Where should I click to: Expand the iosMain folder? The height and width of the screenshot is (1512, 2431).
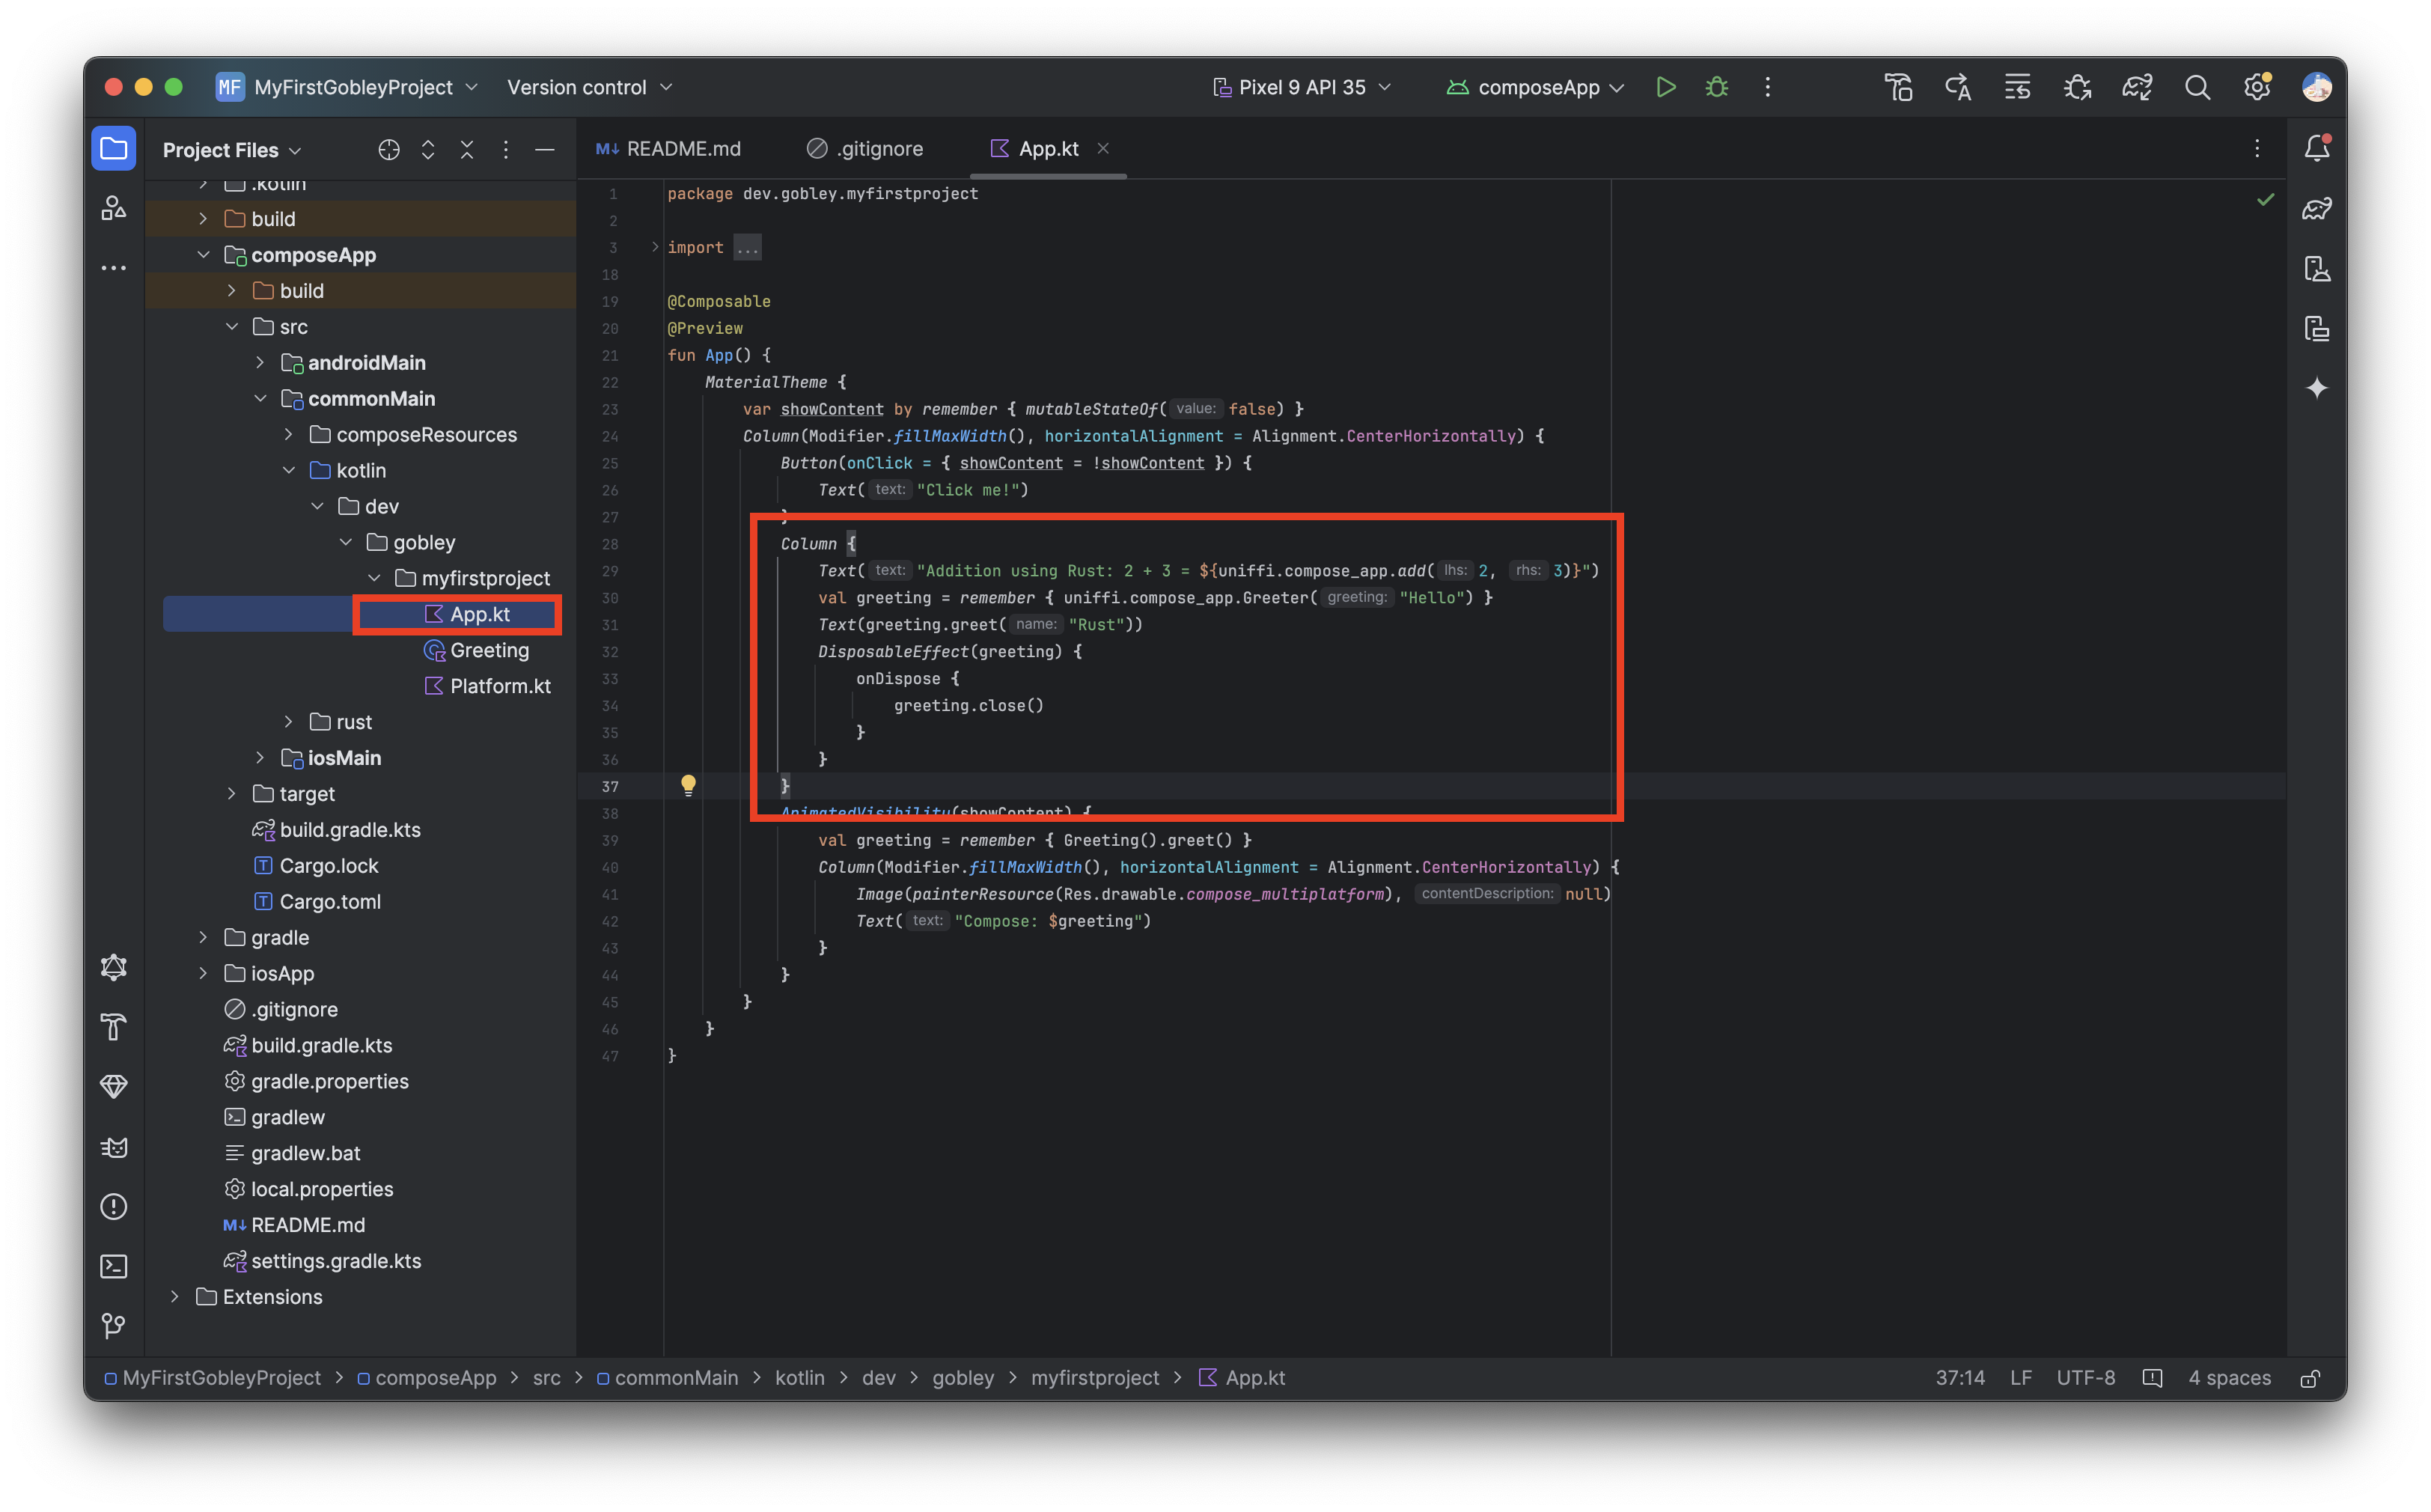tap(260, 758)
